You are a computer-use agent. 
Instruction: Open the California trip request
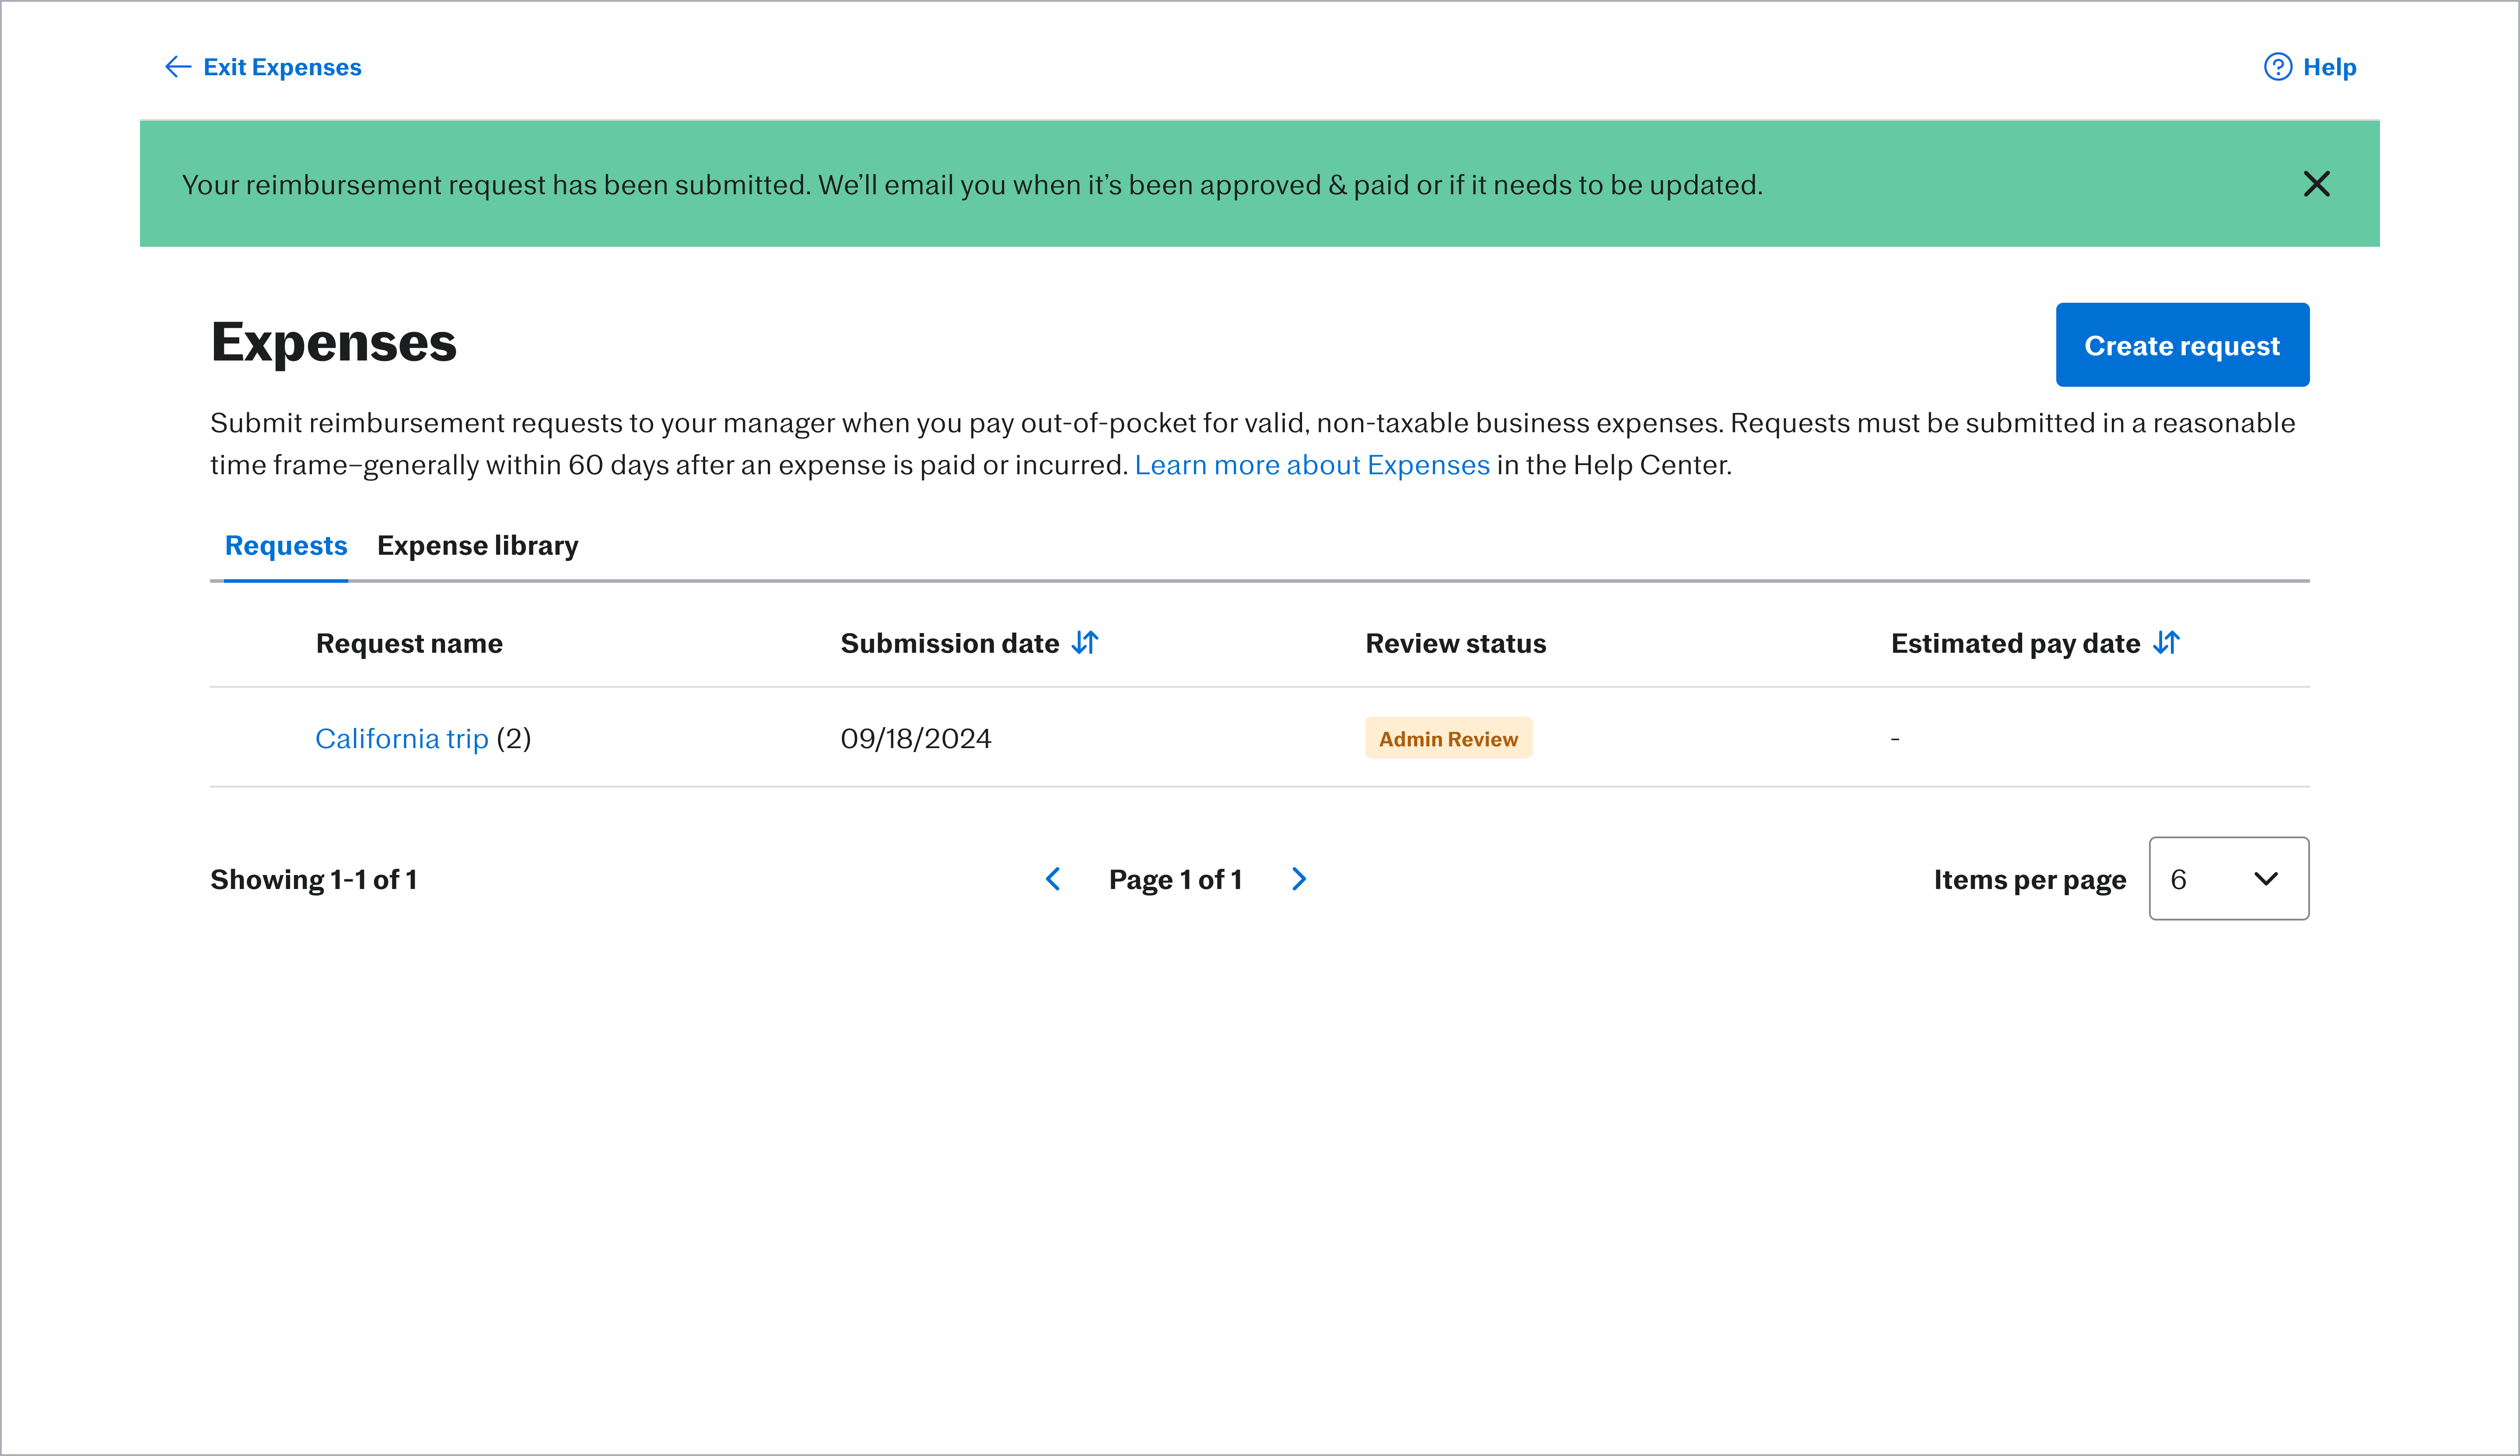(402, 739)
